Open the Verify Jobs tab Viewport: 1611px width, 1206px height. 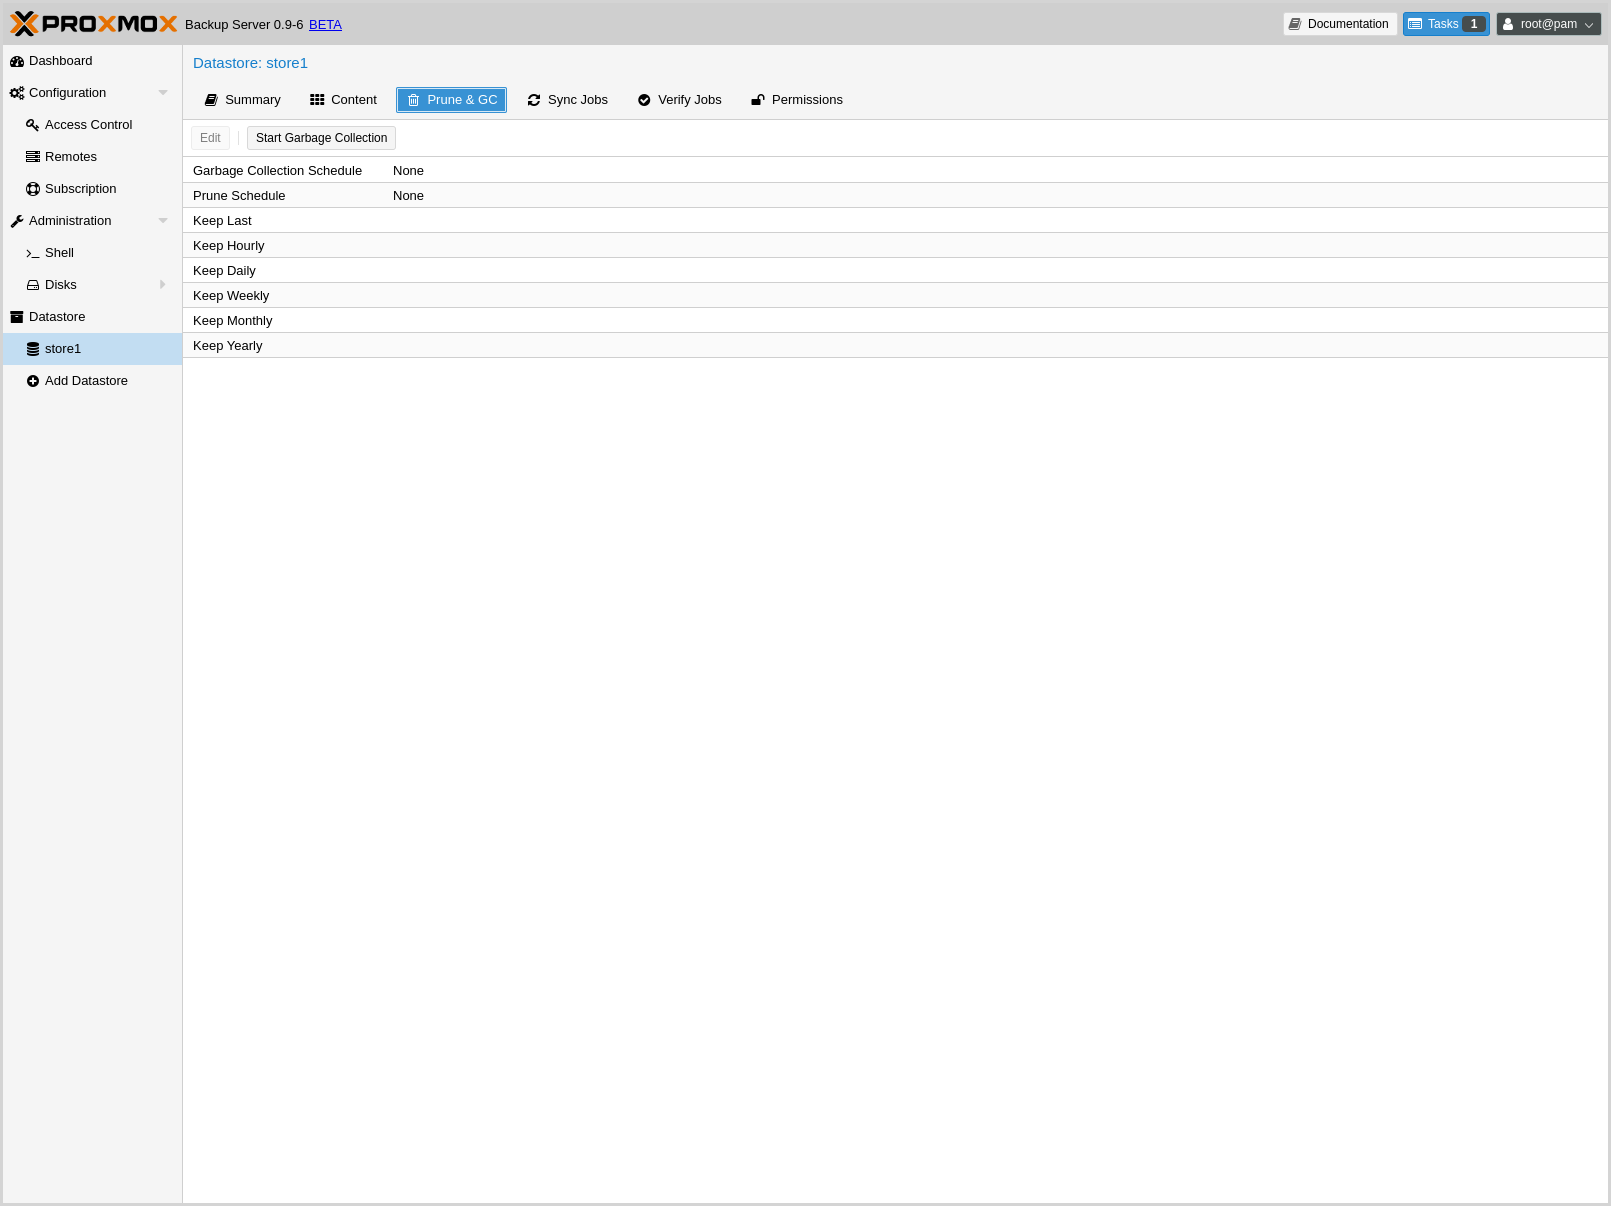(x=679, y=100)
